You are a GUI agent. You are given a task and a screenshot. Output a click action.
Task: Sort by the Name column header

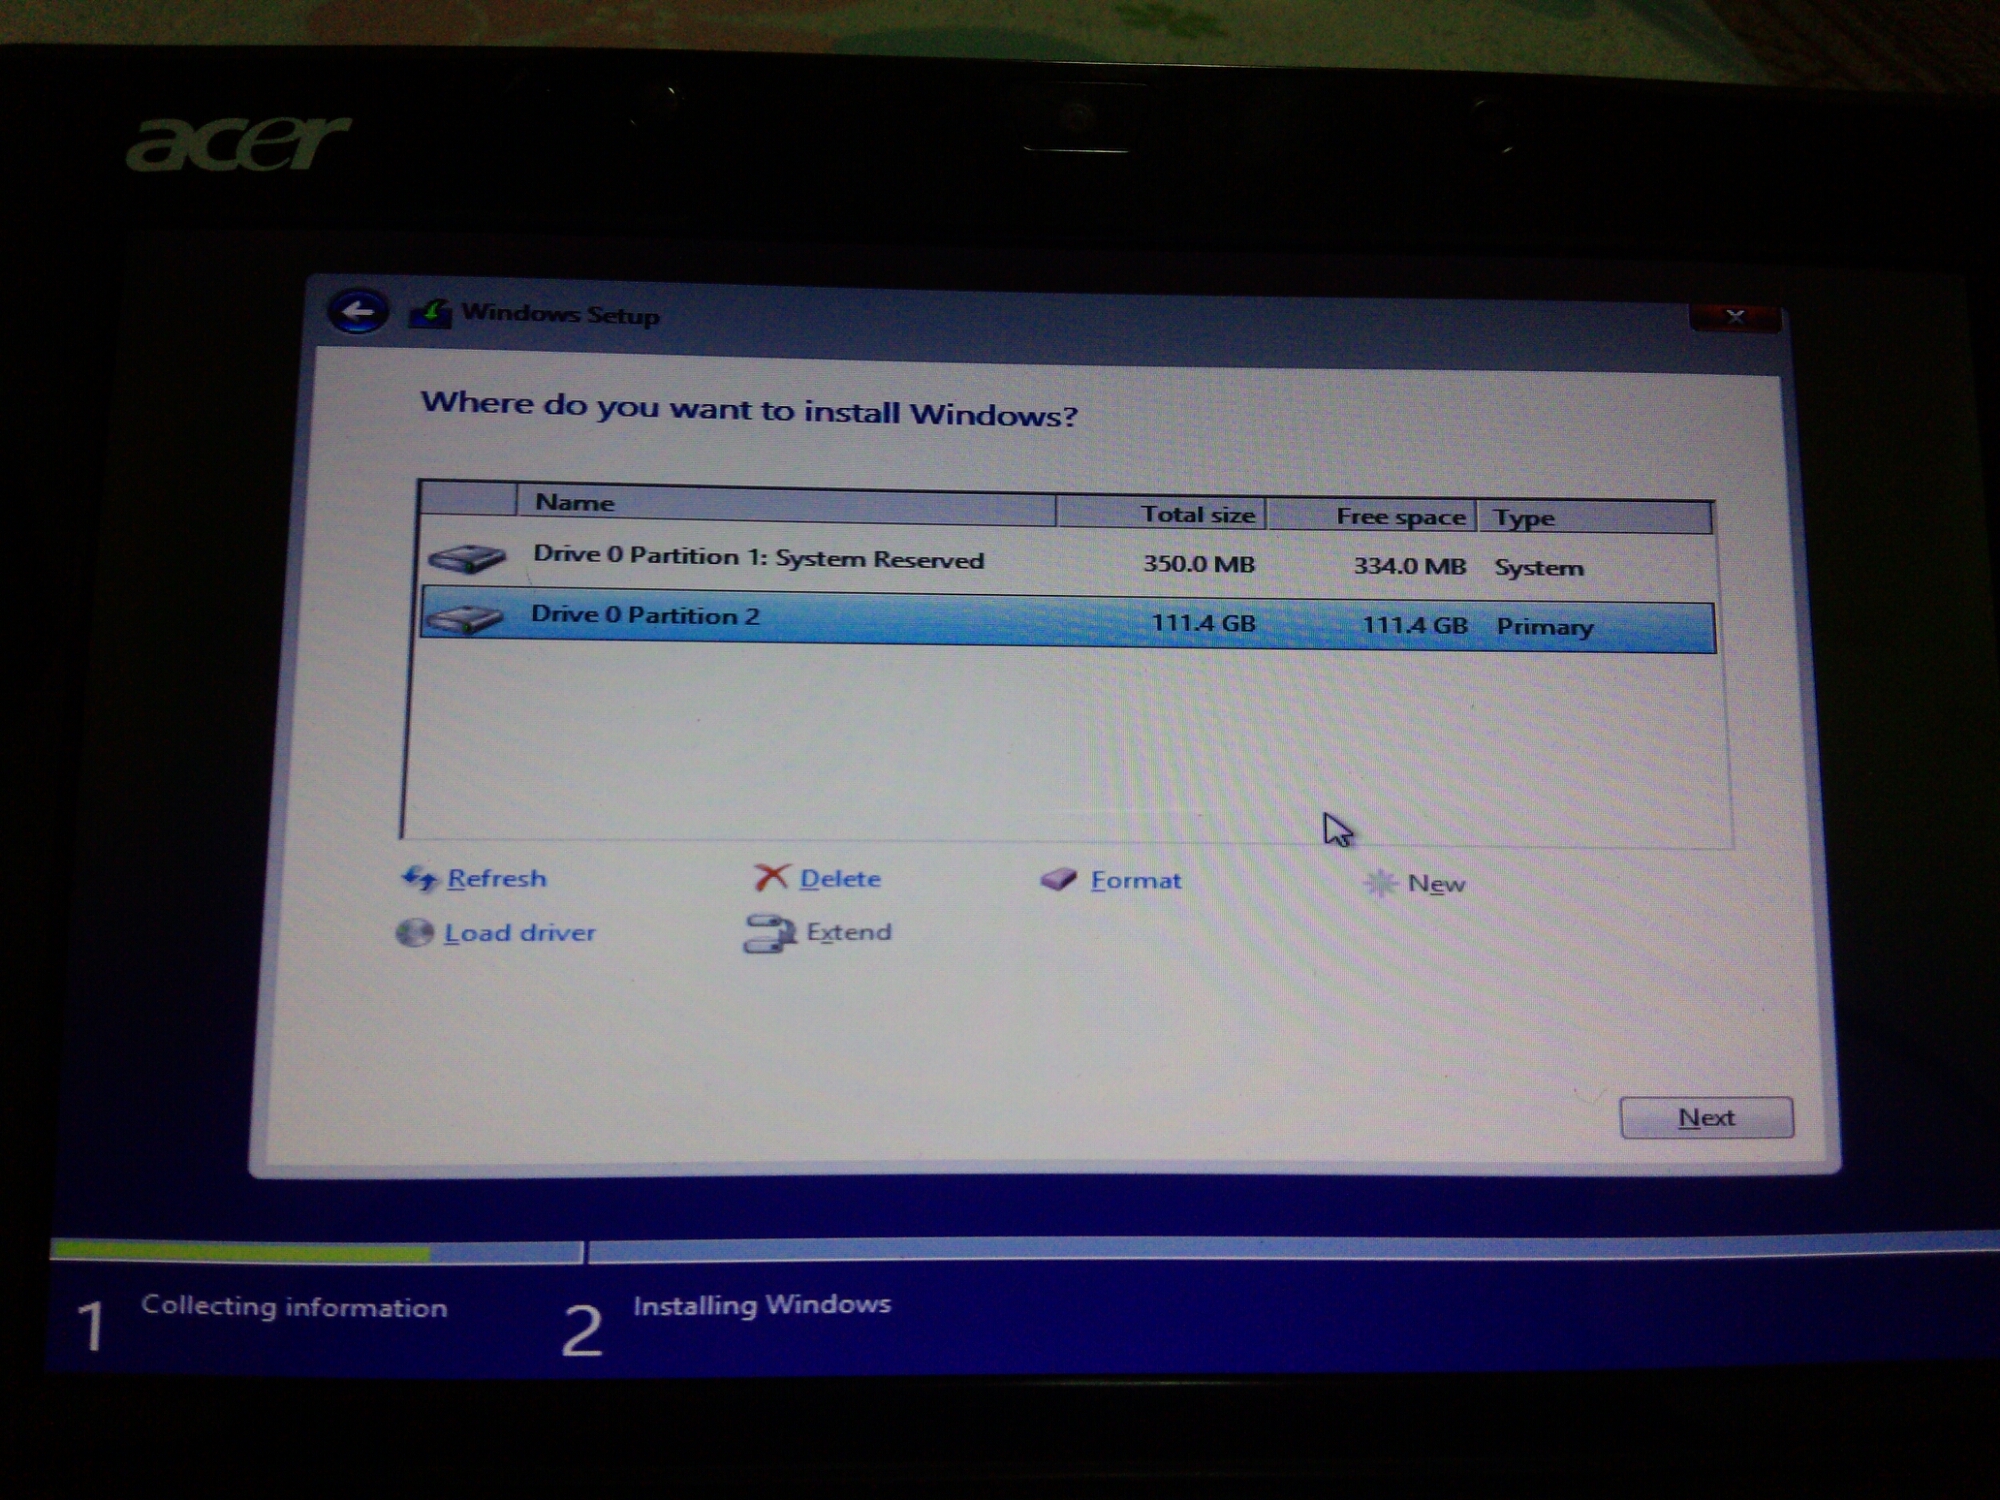point(786,504)
